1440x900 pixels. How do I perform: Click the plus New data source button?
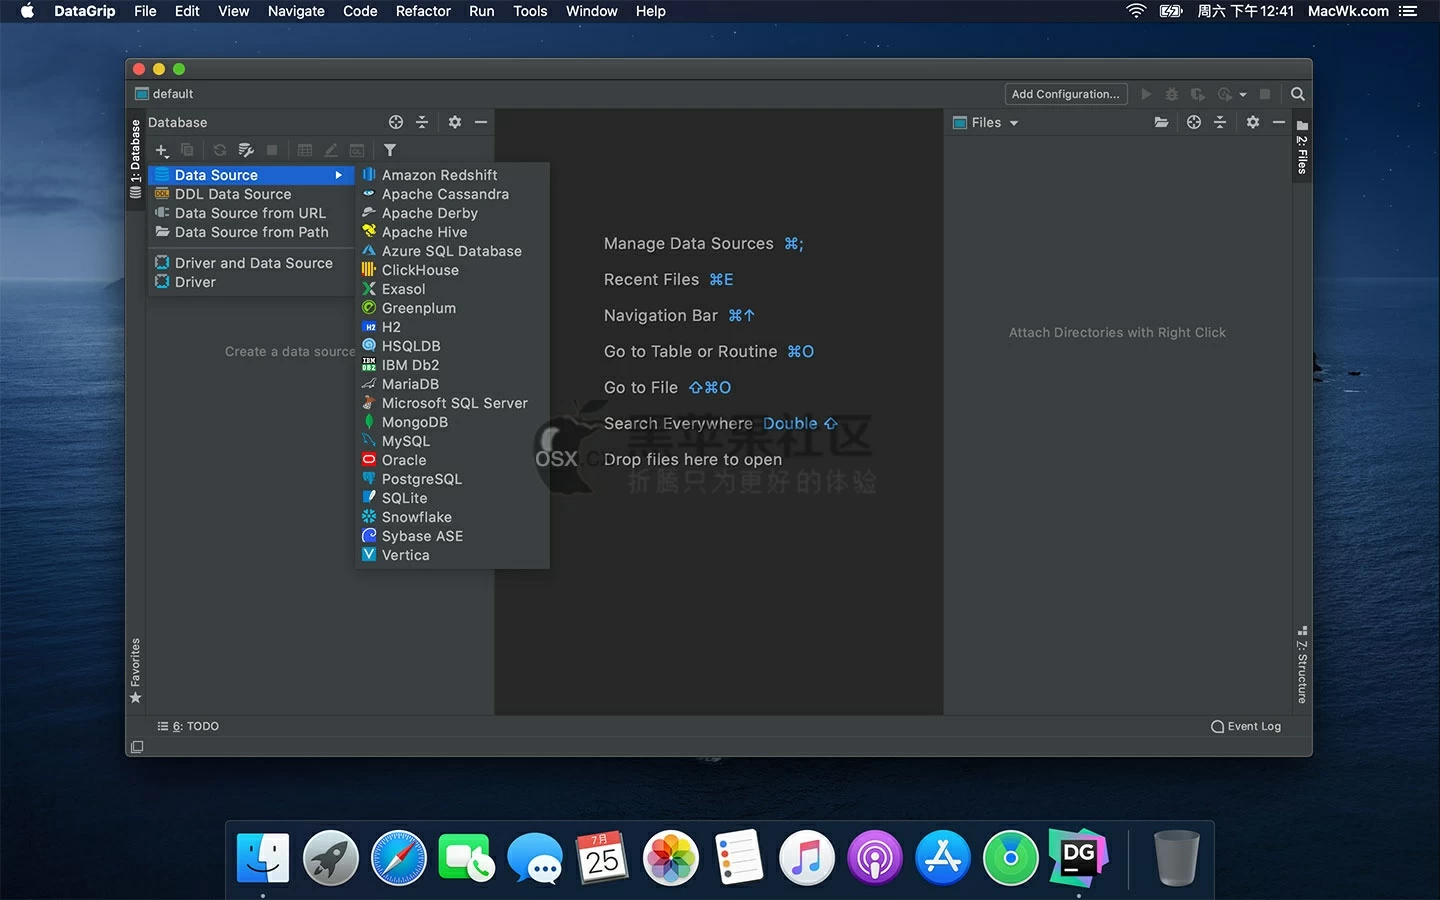point(162,150)
